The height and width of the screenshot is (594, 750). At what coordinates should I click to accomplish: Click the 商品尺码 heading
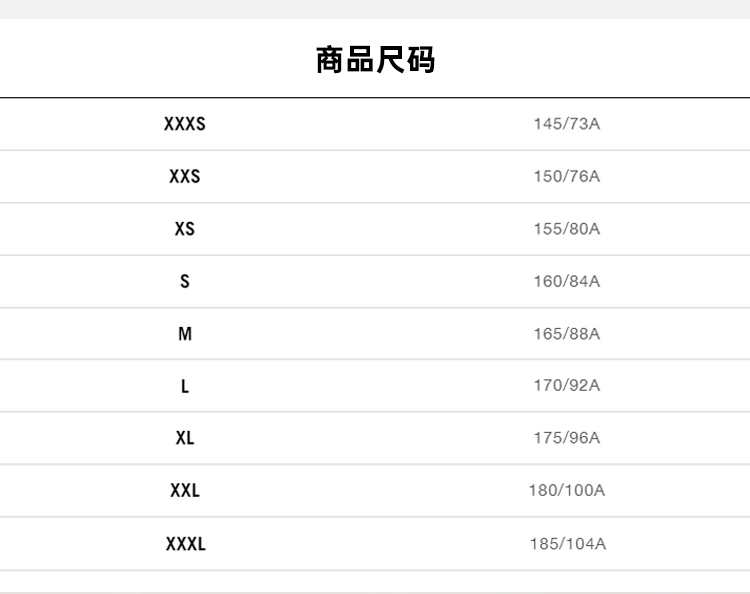[x=375, y=60]
